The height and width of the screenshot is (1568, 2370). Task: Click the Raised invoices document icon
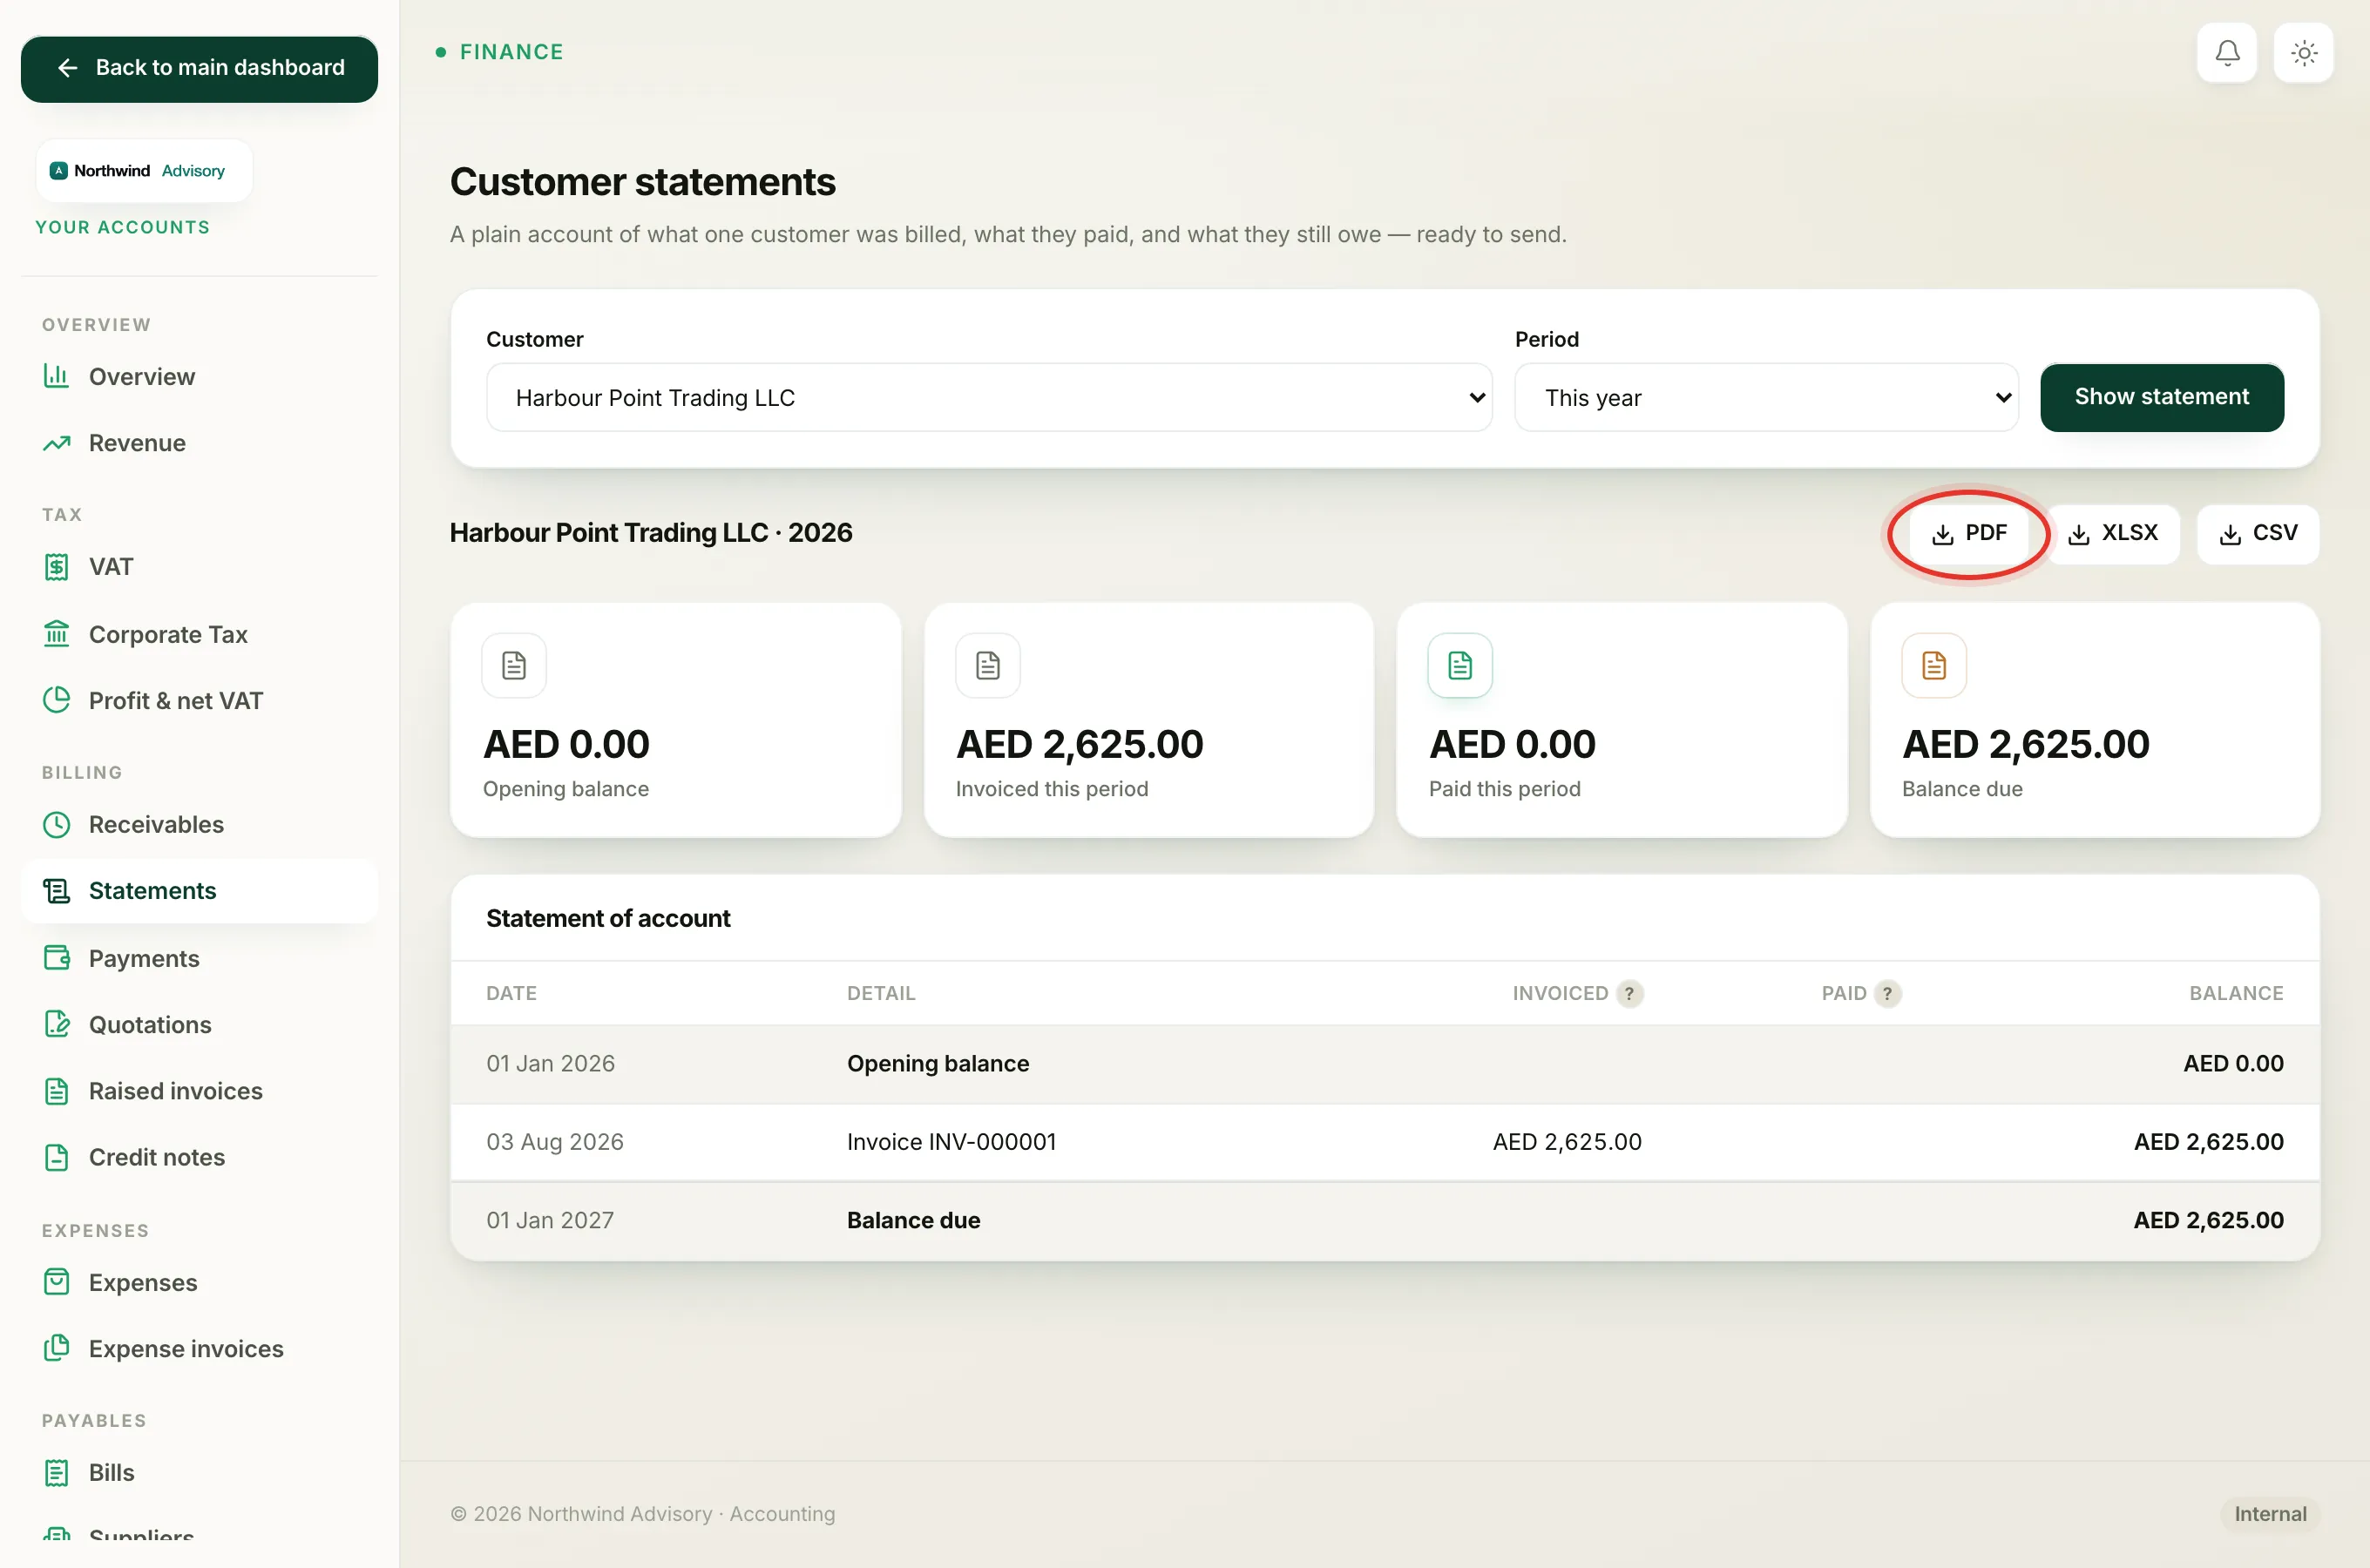56,1090
